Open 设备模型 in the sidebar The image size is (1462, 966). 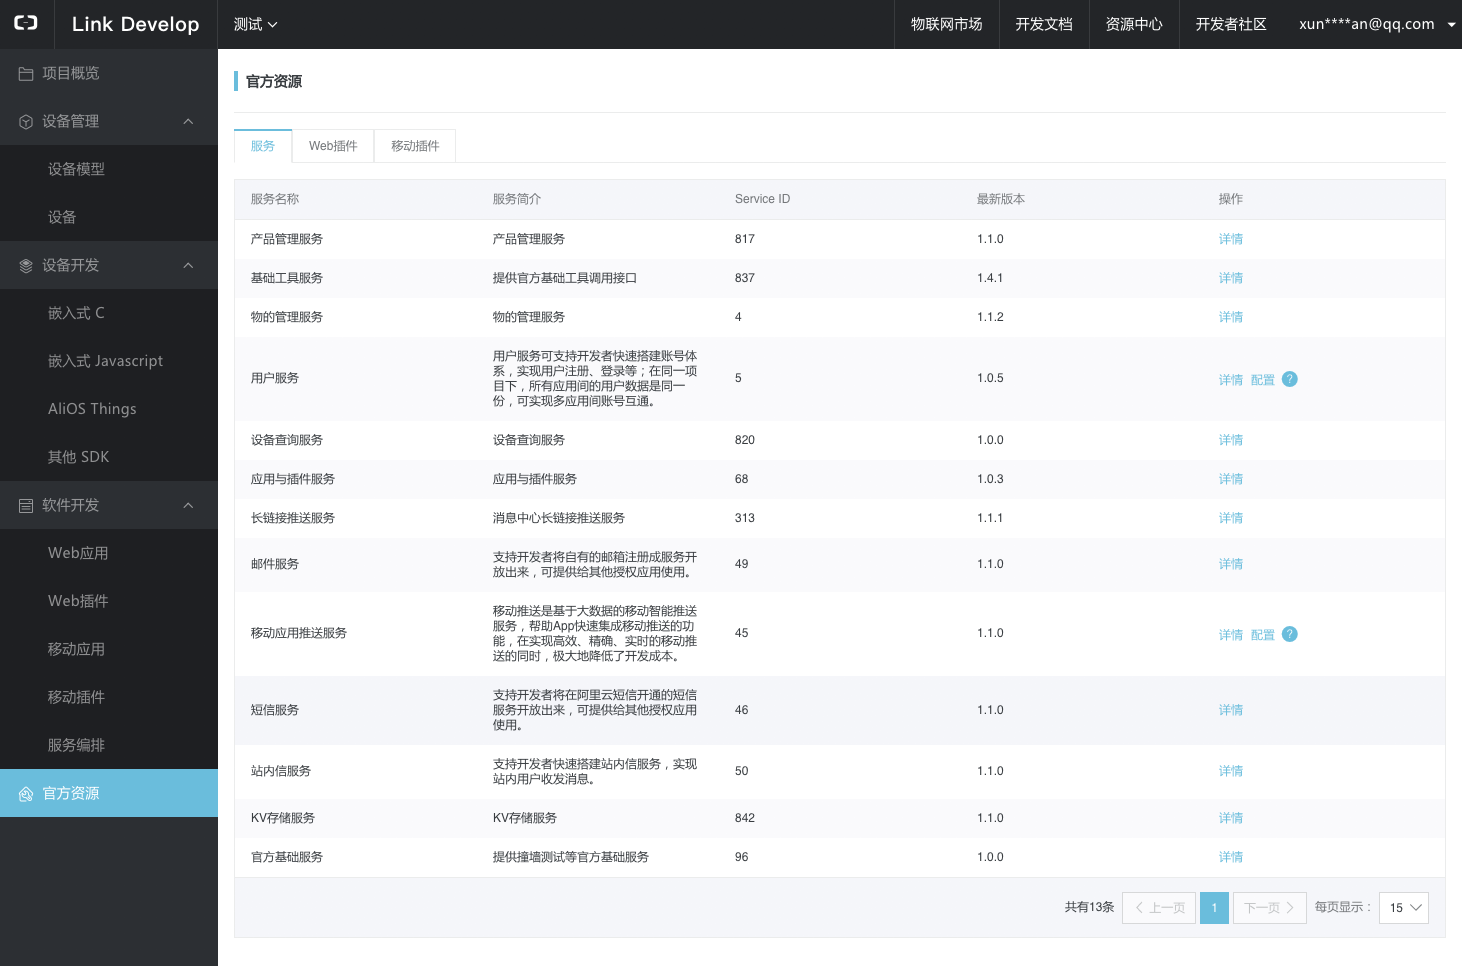pyautogui.click(x=109, y=169)
